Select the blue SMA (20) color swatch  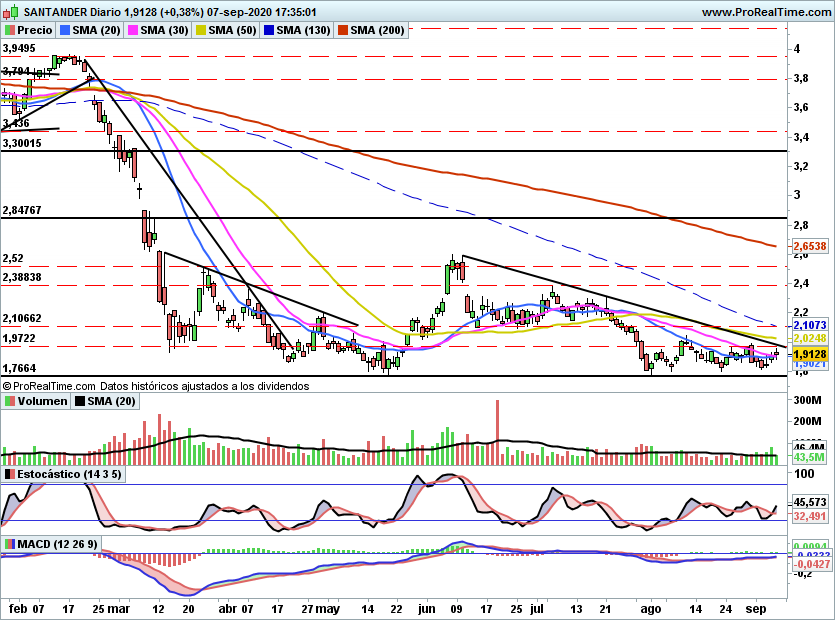65,31
